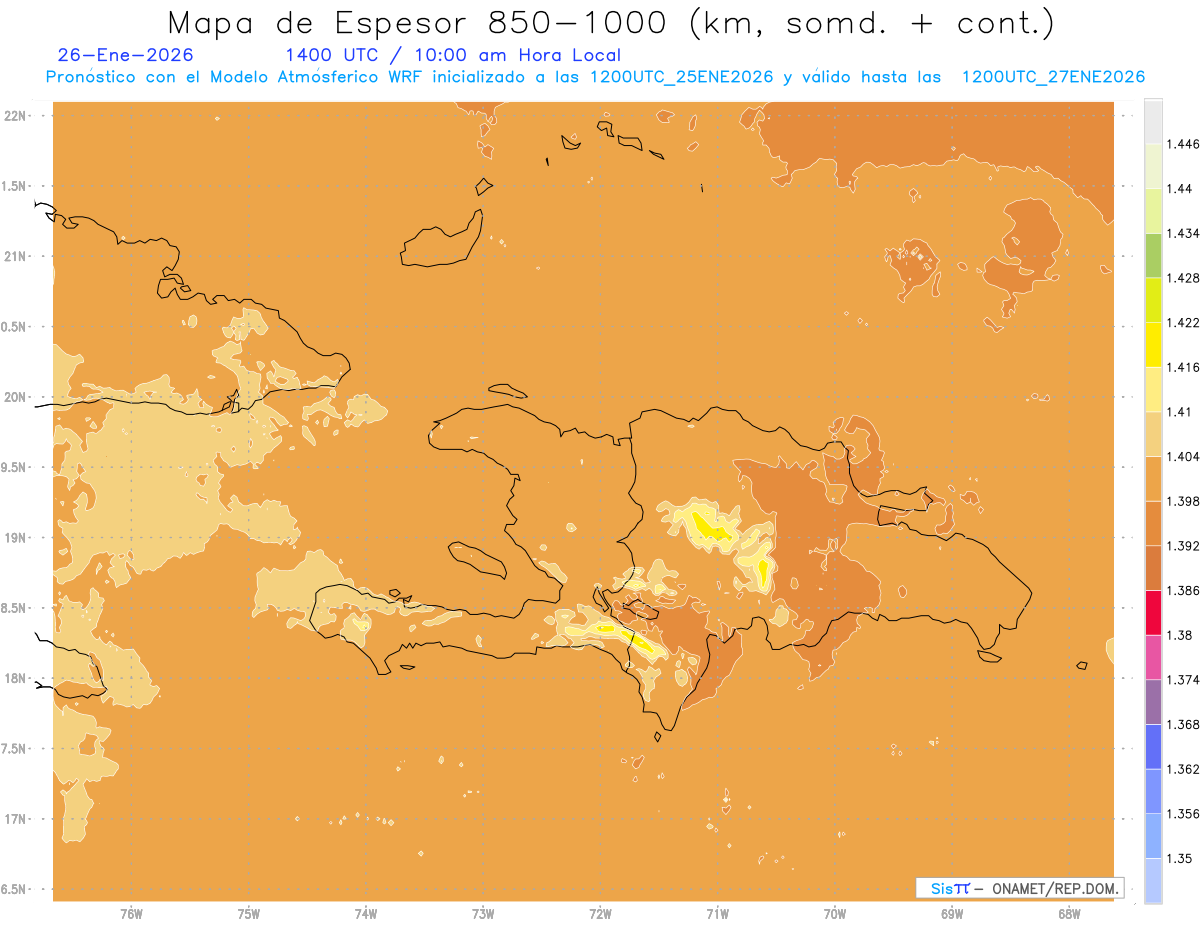This screenshot has height=927, width=1200.
Task: Click the legend value 1.404
Action: point(1182,457)
